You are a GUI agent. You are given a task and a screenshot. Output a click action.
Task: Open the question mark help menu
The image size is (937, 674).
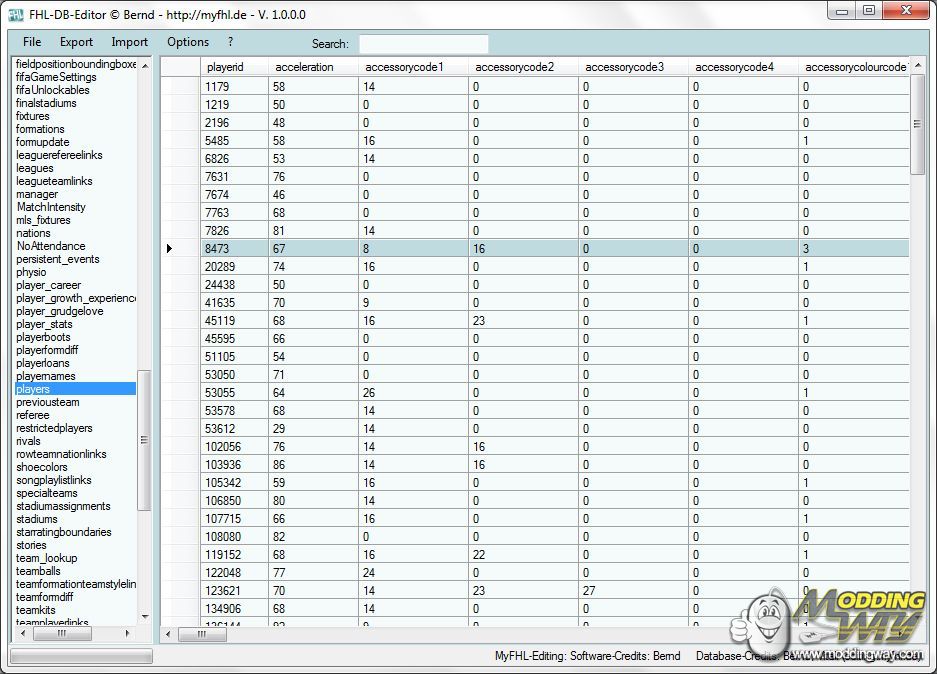pos(230,42)
